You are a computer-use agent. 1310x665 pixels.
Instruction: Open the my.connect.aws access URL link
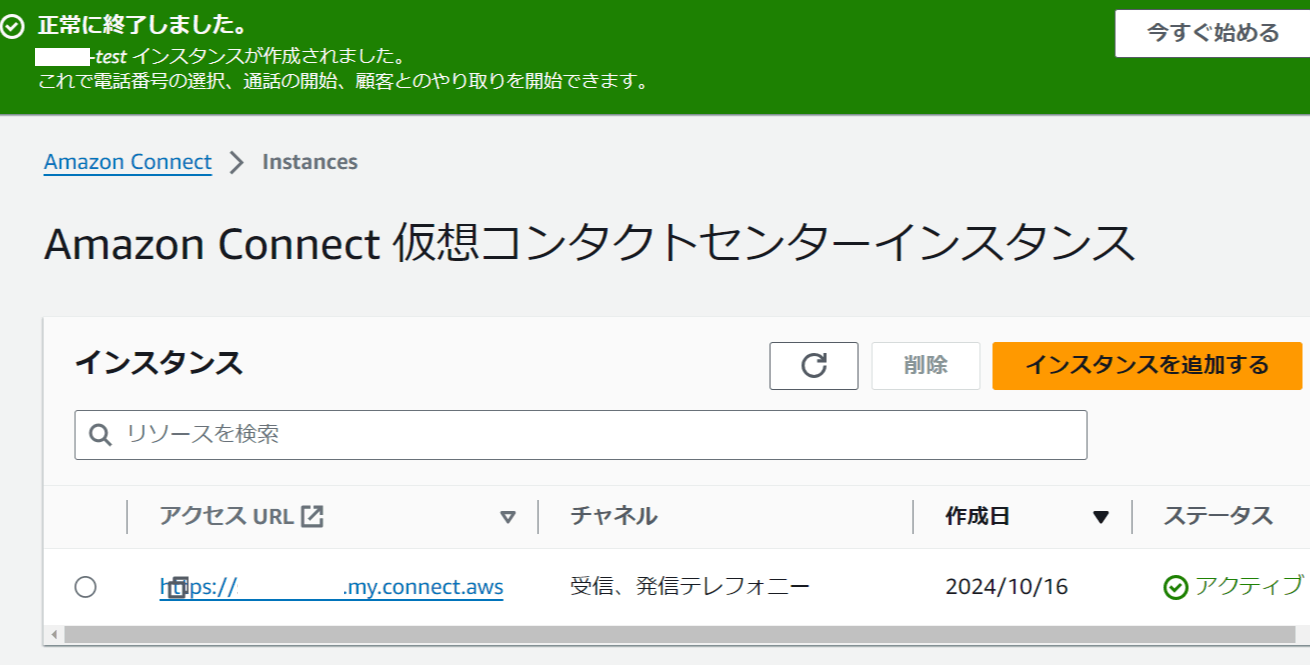[332, 587]
